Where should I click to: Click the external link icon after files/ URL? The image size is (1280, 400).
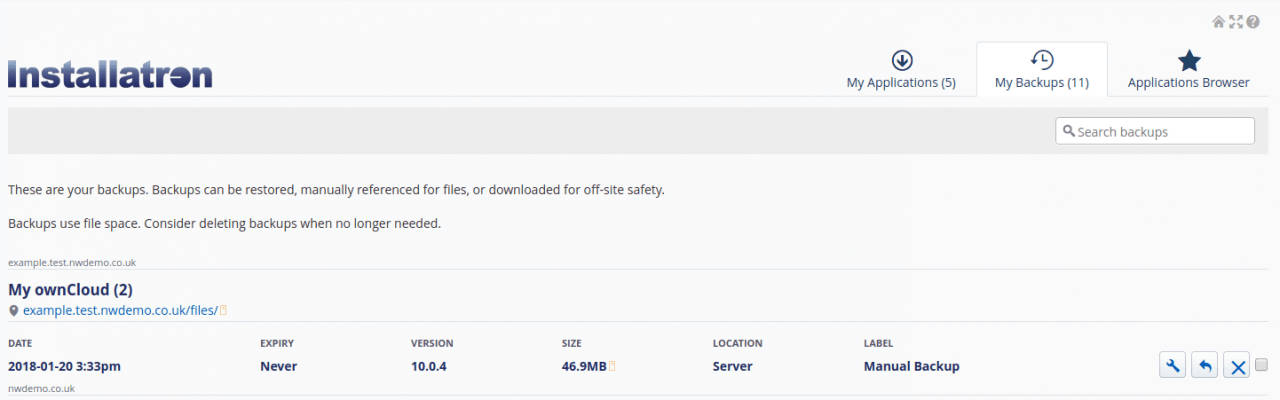223,311
